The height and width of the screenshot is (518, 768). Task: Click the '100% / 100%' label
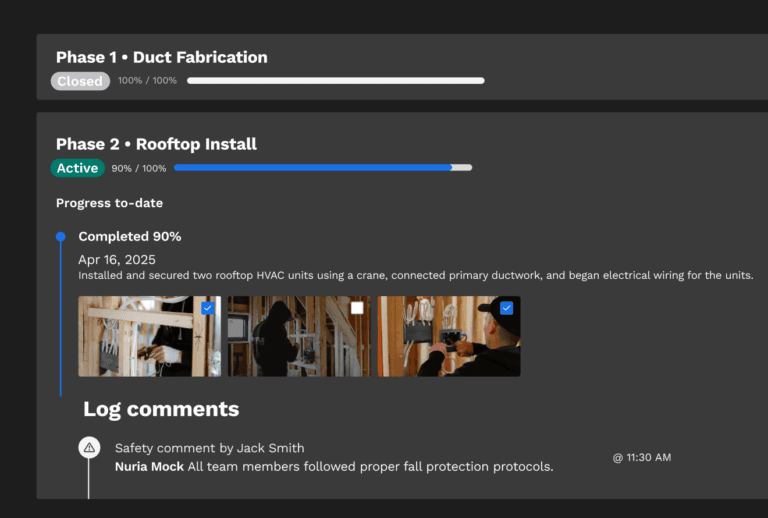coord(147,80)
